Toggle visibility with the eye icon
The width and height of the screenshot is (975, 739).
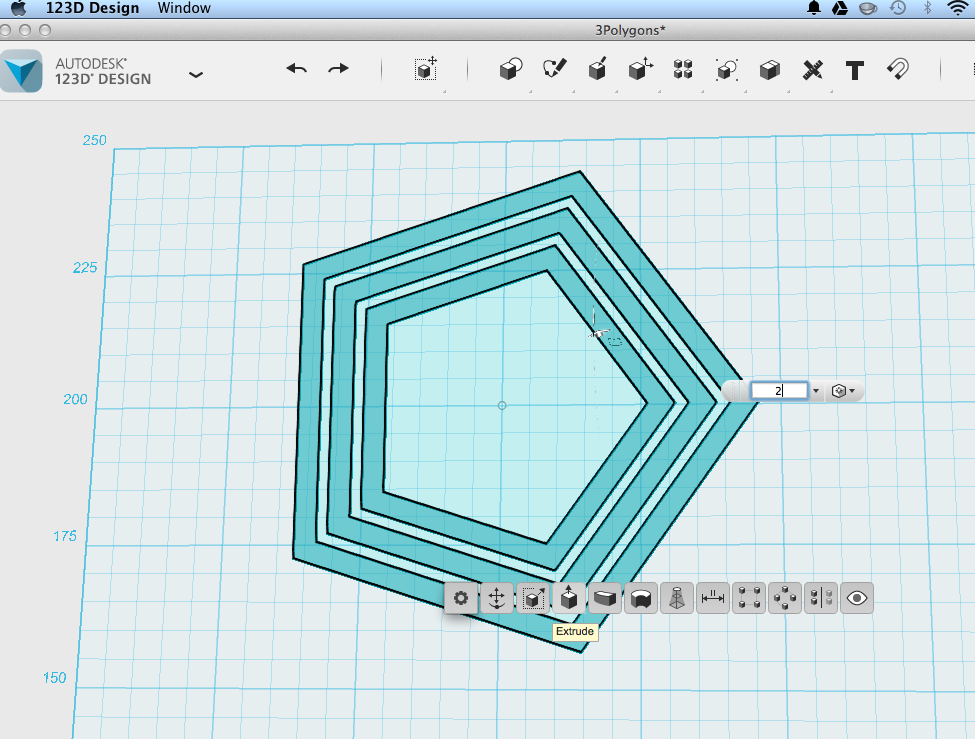tap(856, 598)
